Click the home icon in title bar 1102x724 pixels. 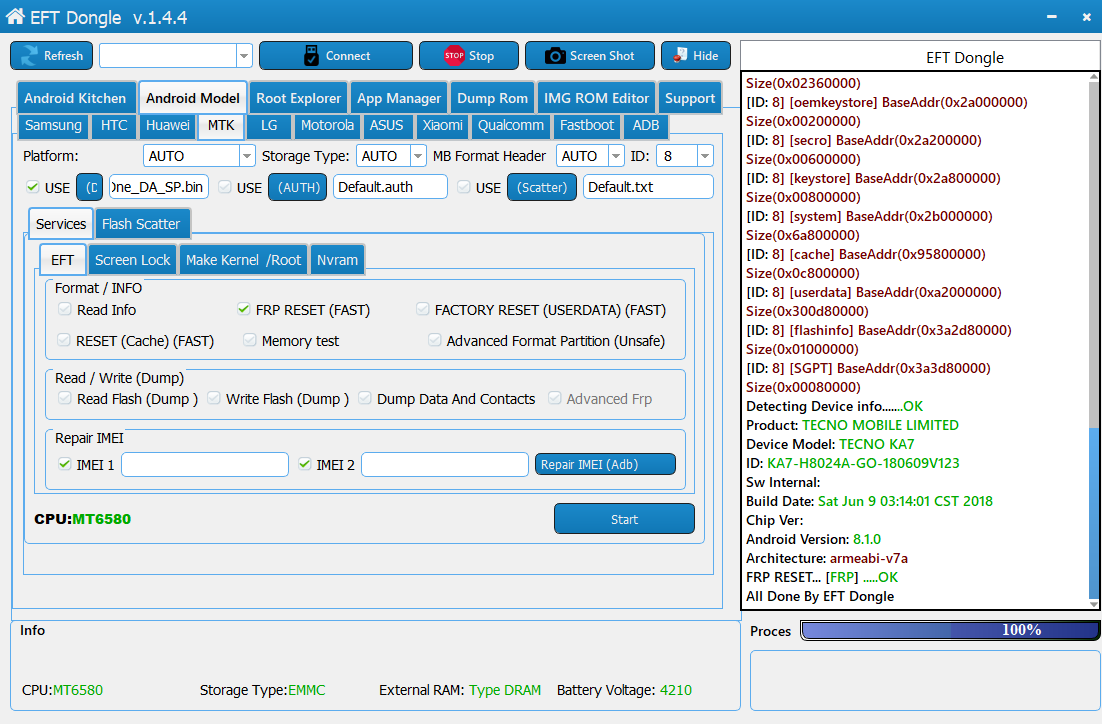pos(15,16)
